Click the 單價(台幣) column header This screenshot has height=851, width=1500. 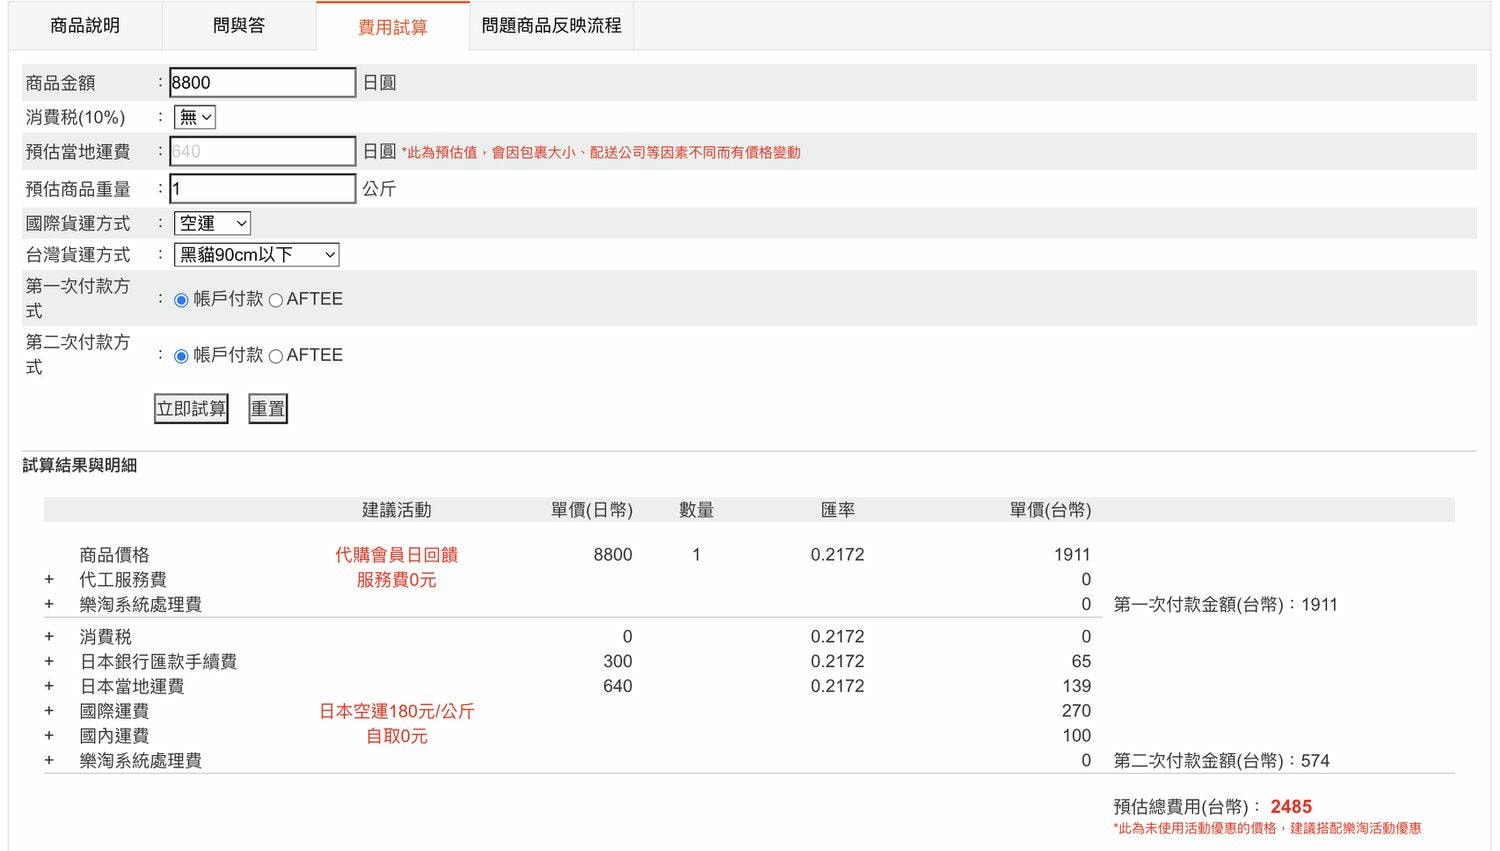click(1050, 510)
